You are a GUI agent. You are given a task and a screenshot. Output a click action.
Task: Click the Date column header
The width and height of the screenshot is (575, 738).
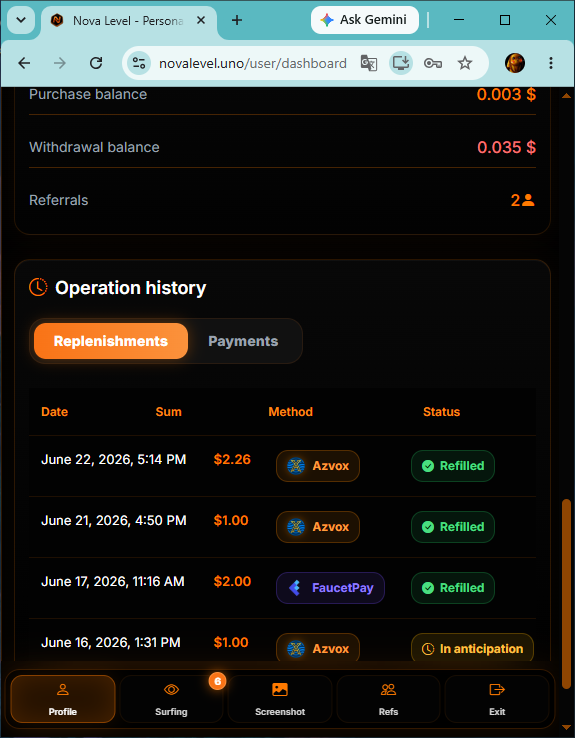(x=55, y=412)
